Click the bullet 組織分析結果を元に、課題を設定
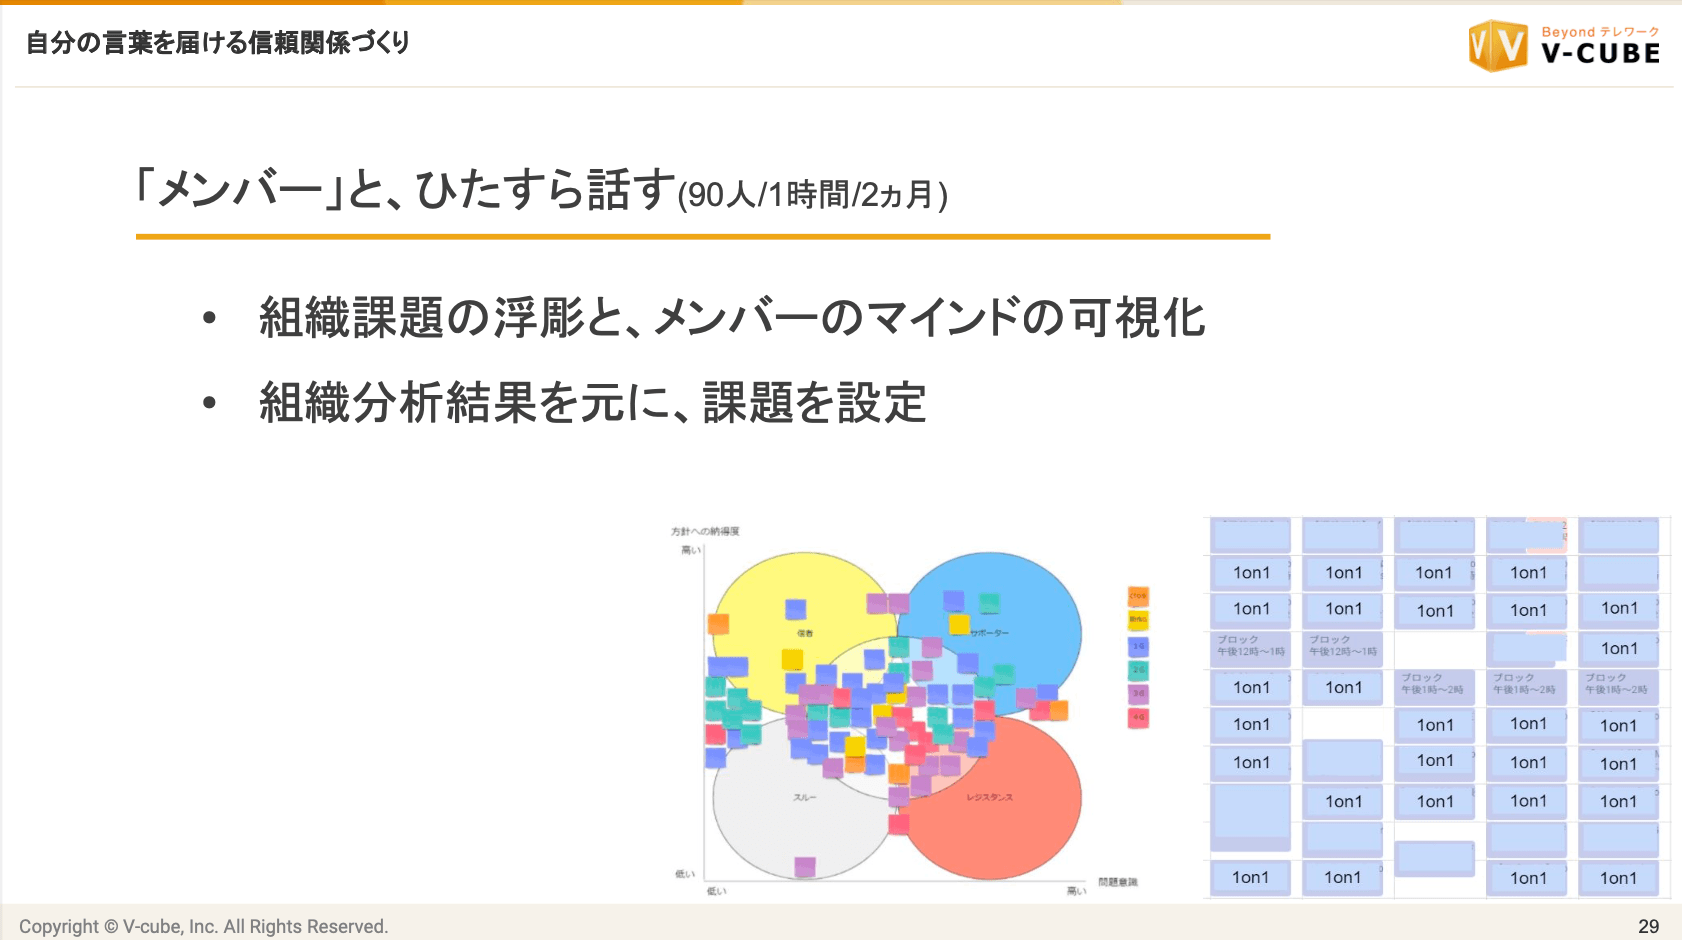This screenshot has width=1682, height=940. pyautogui.click(x=592, y=403)
